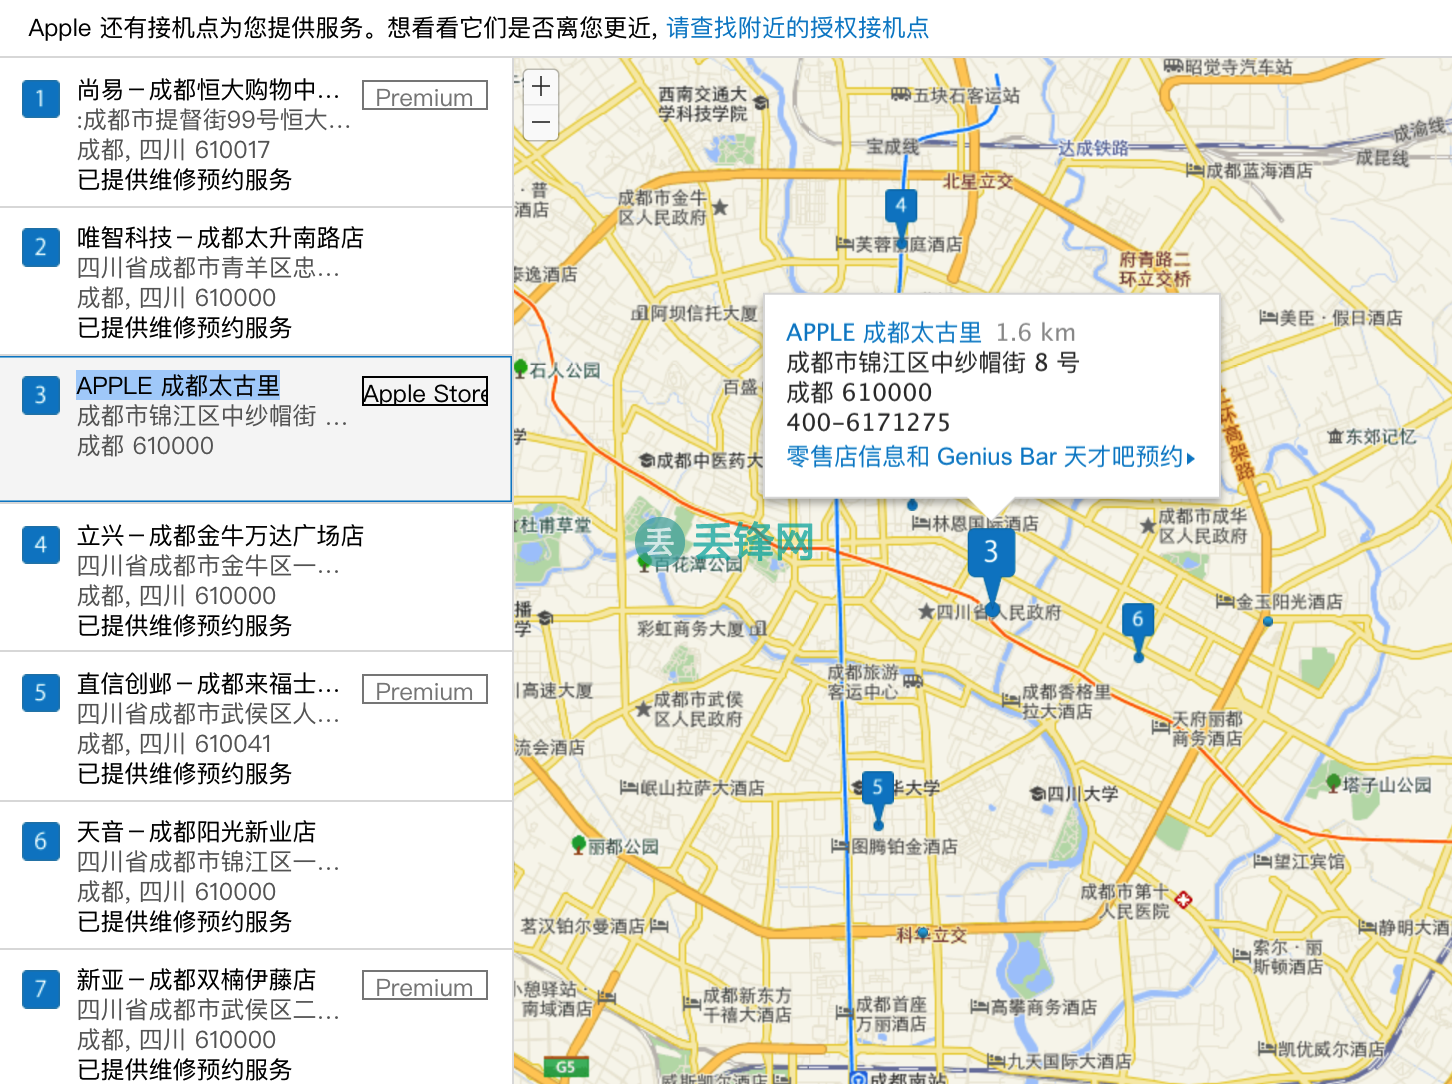Viewport: 1452px width, 1084px height.
Task: Click the list badge number 7
Action: click(x=41, y=988)
